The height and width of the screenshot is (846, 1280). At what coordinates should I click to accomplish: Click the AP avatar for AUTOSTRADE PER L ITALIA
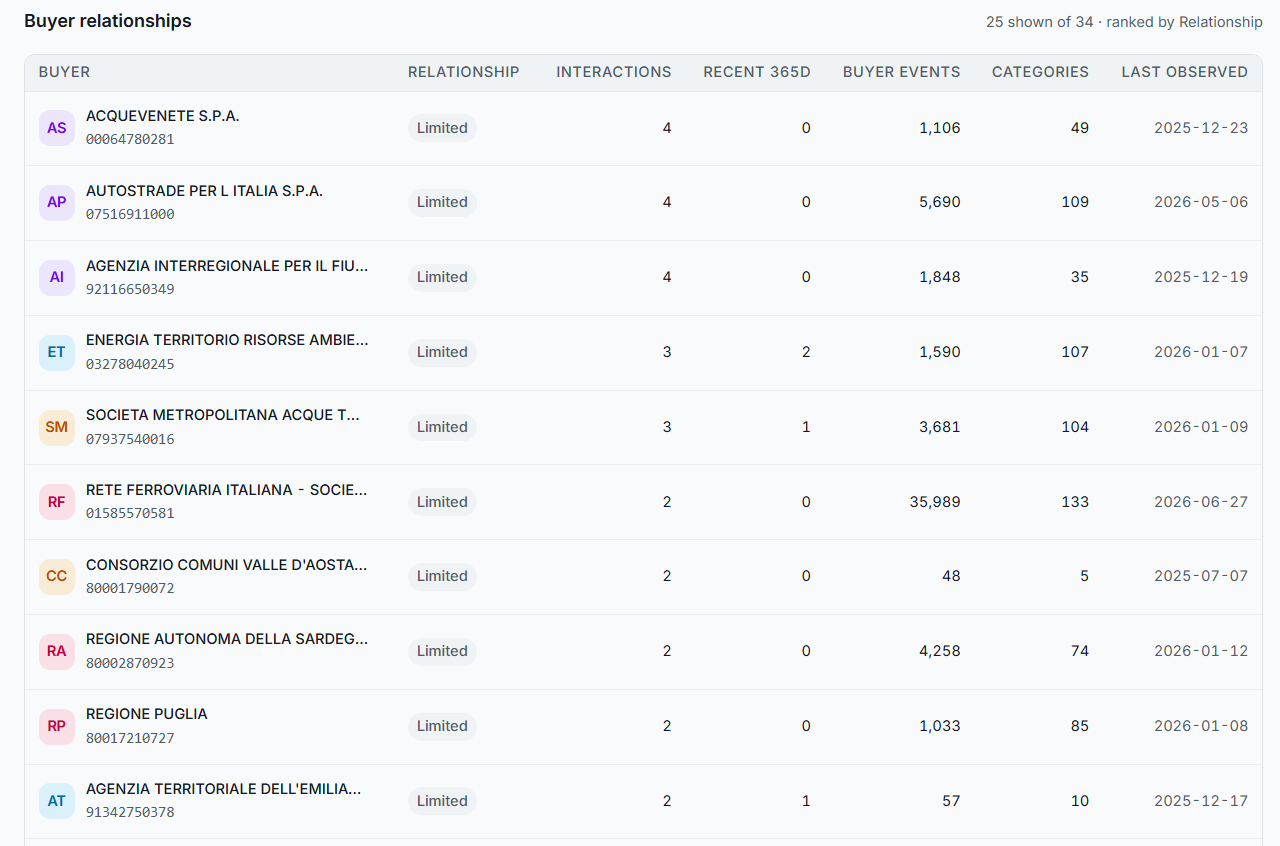pyautogui.click(x=57, y=202)
